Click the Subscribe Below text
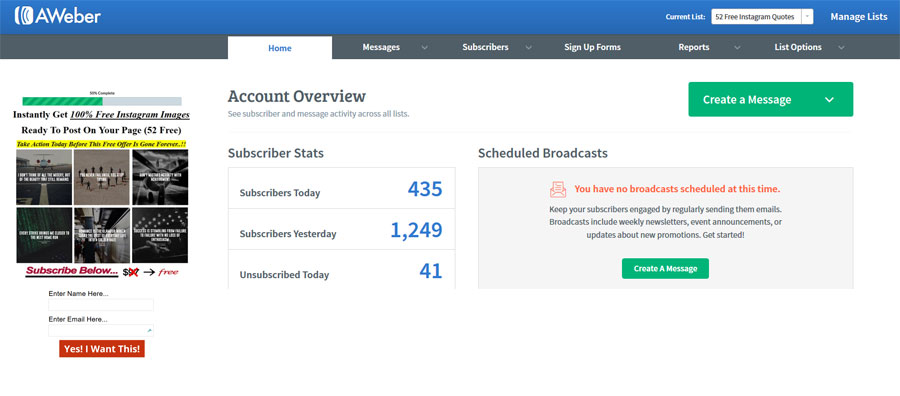 tap(72, 271)
